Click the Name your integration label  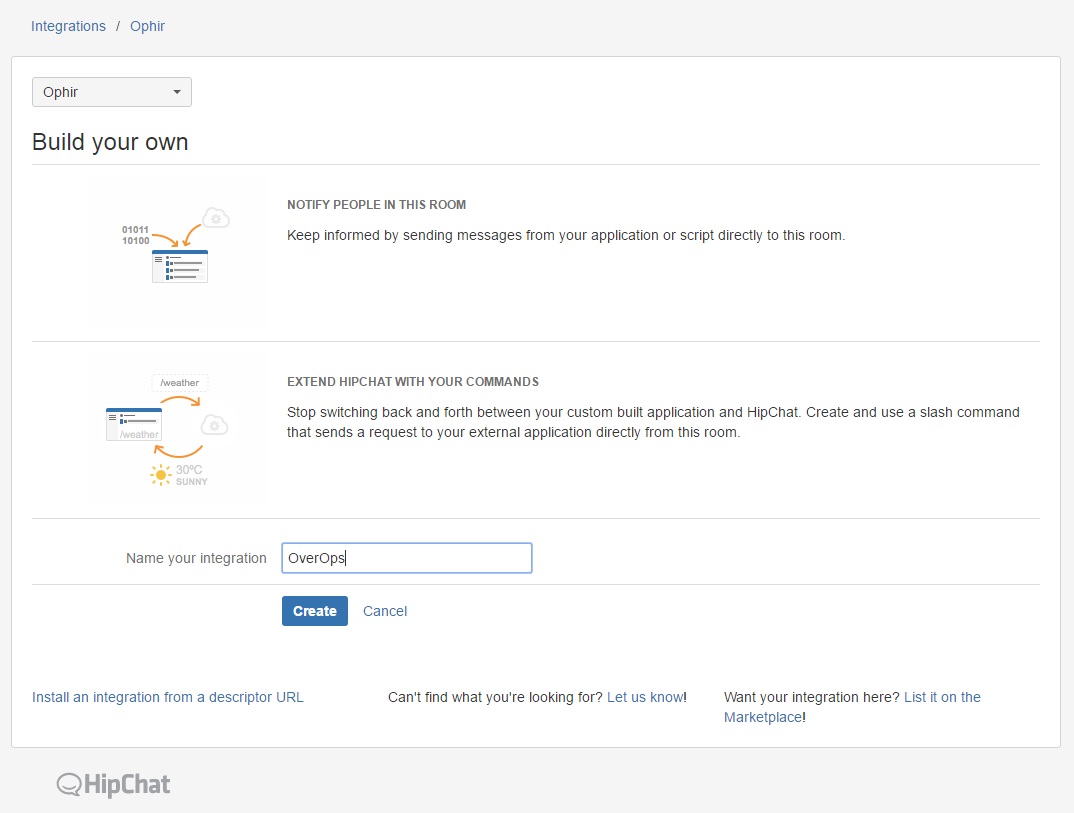(x=196, y=558)
